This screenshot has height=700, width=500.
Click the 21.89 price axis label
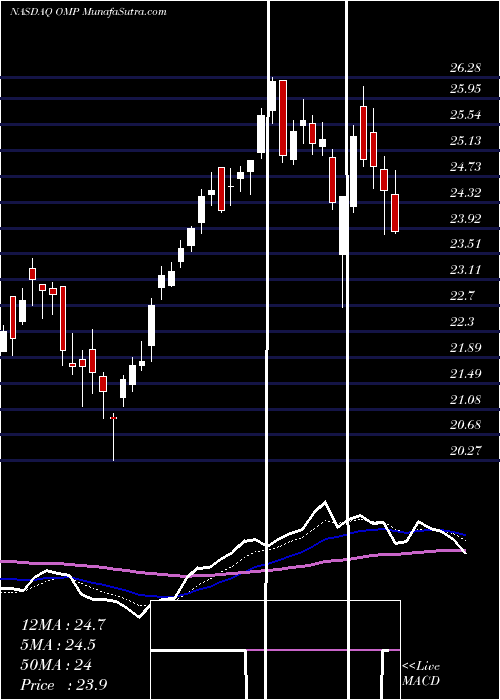point(466,347)
